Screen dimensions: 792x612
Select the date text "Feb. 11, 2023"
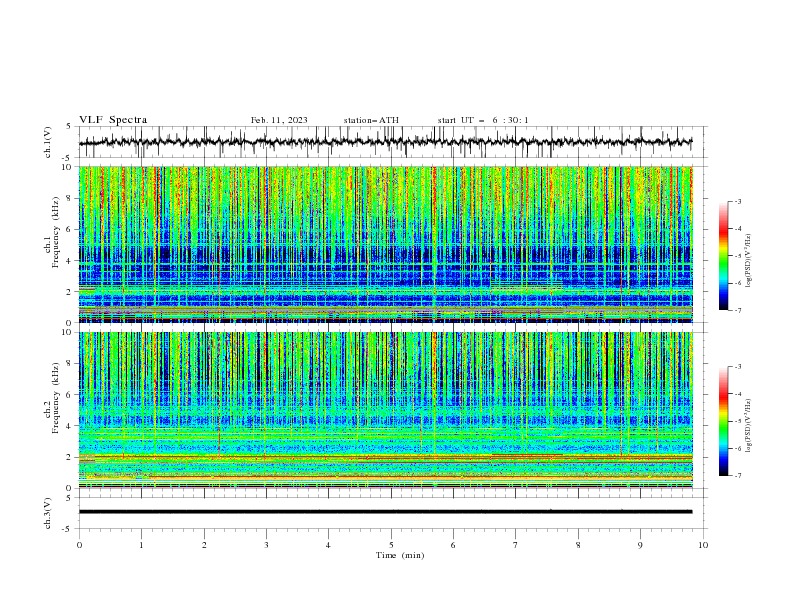279,120
